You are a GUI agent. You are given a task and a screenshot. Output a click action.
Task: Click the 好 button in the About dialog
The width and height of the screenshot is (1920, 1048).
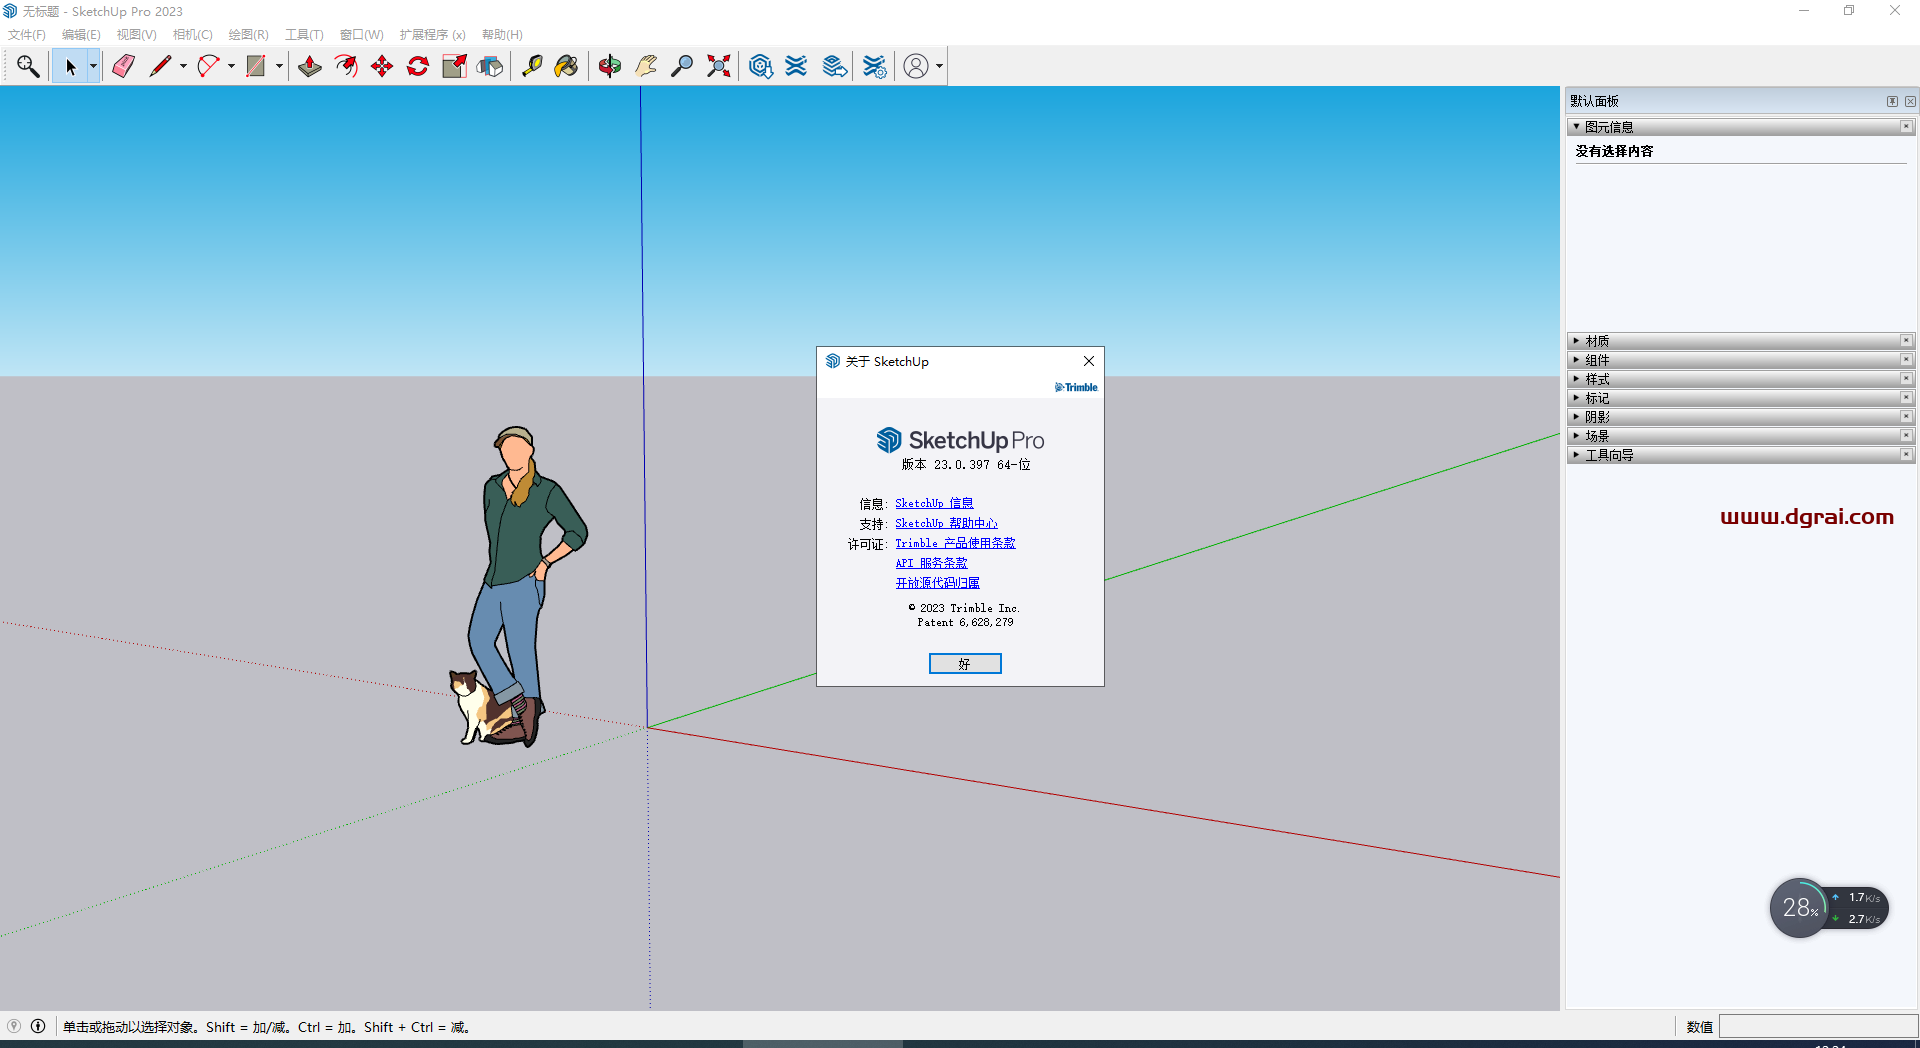[x=964, y=663]
